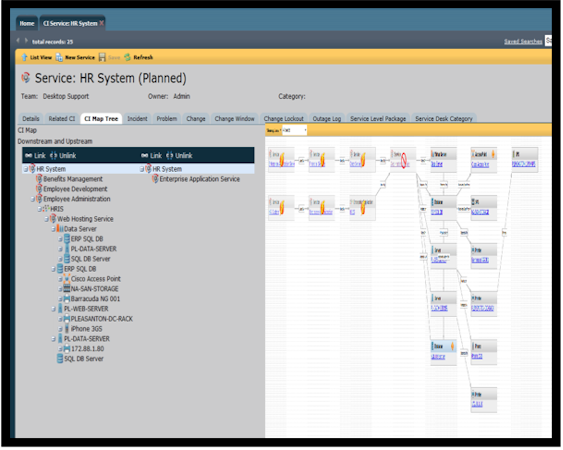Click the Employee Development service icon
563x450 pixels.
tap(39, 189)
